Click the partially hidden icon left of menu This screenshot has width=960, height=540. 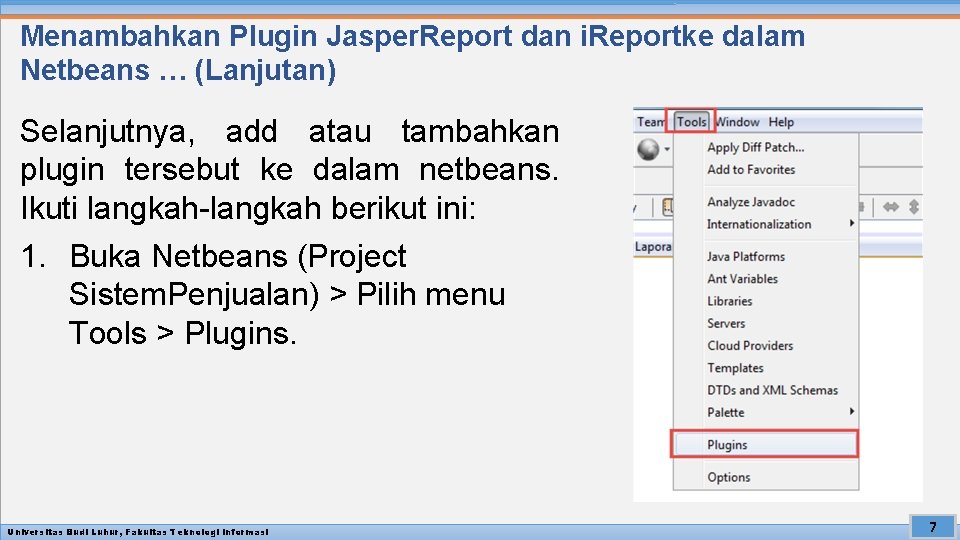(667, 207)
